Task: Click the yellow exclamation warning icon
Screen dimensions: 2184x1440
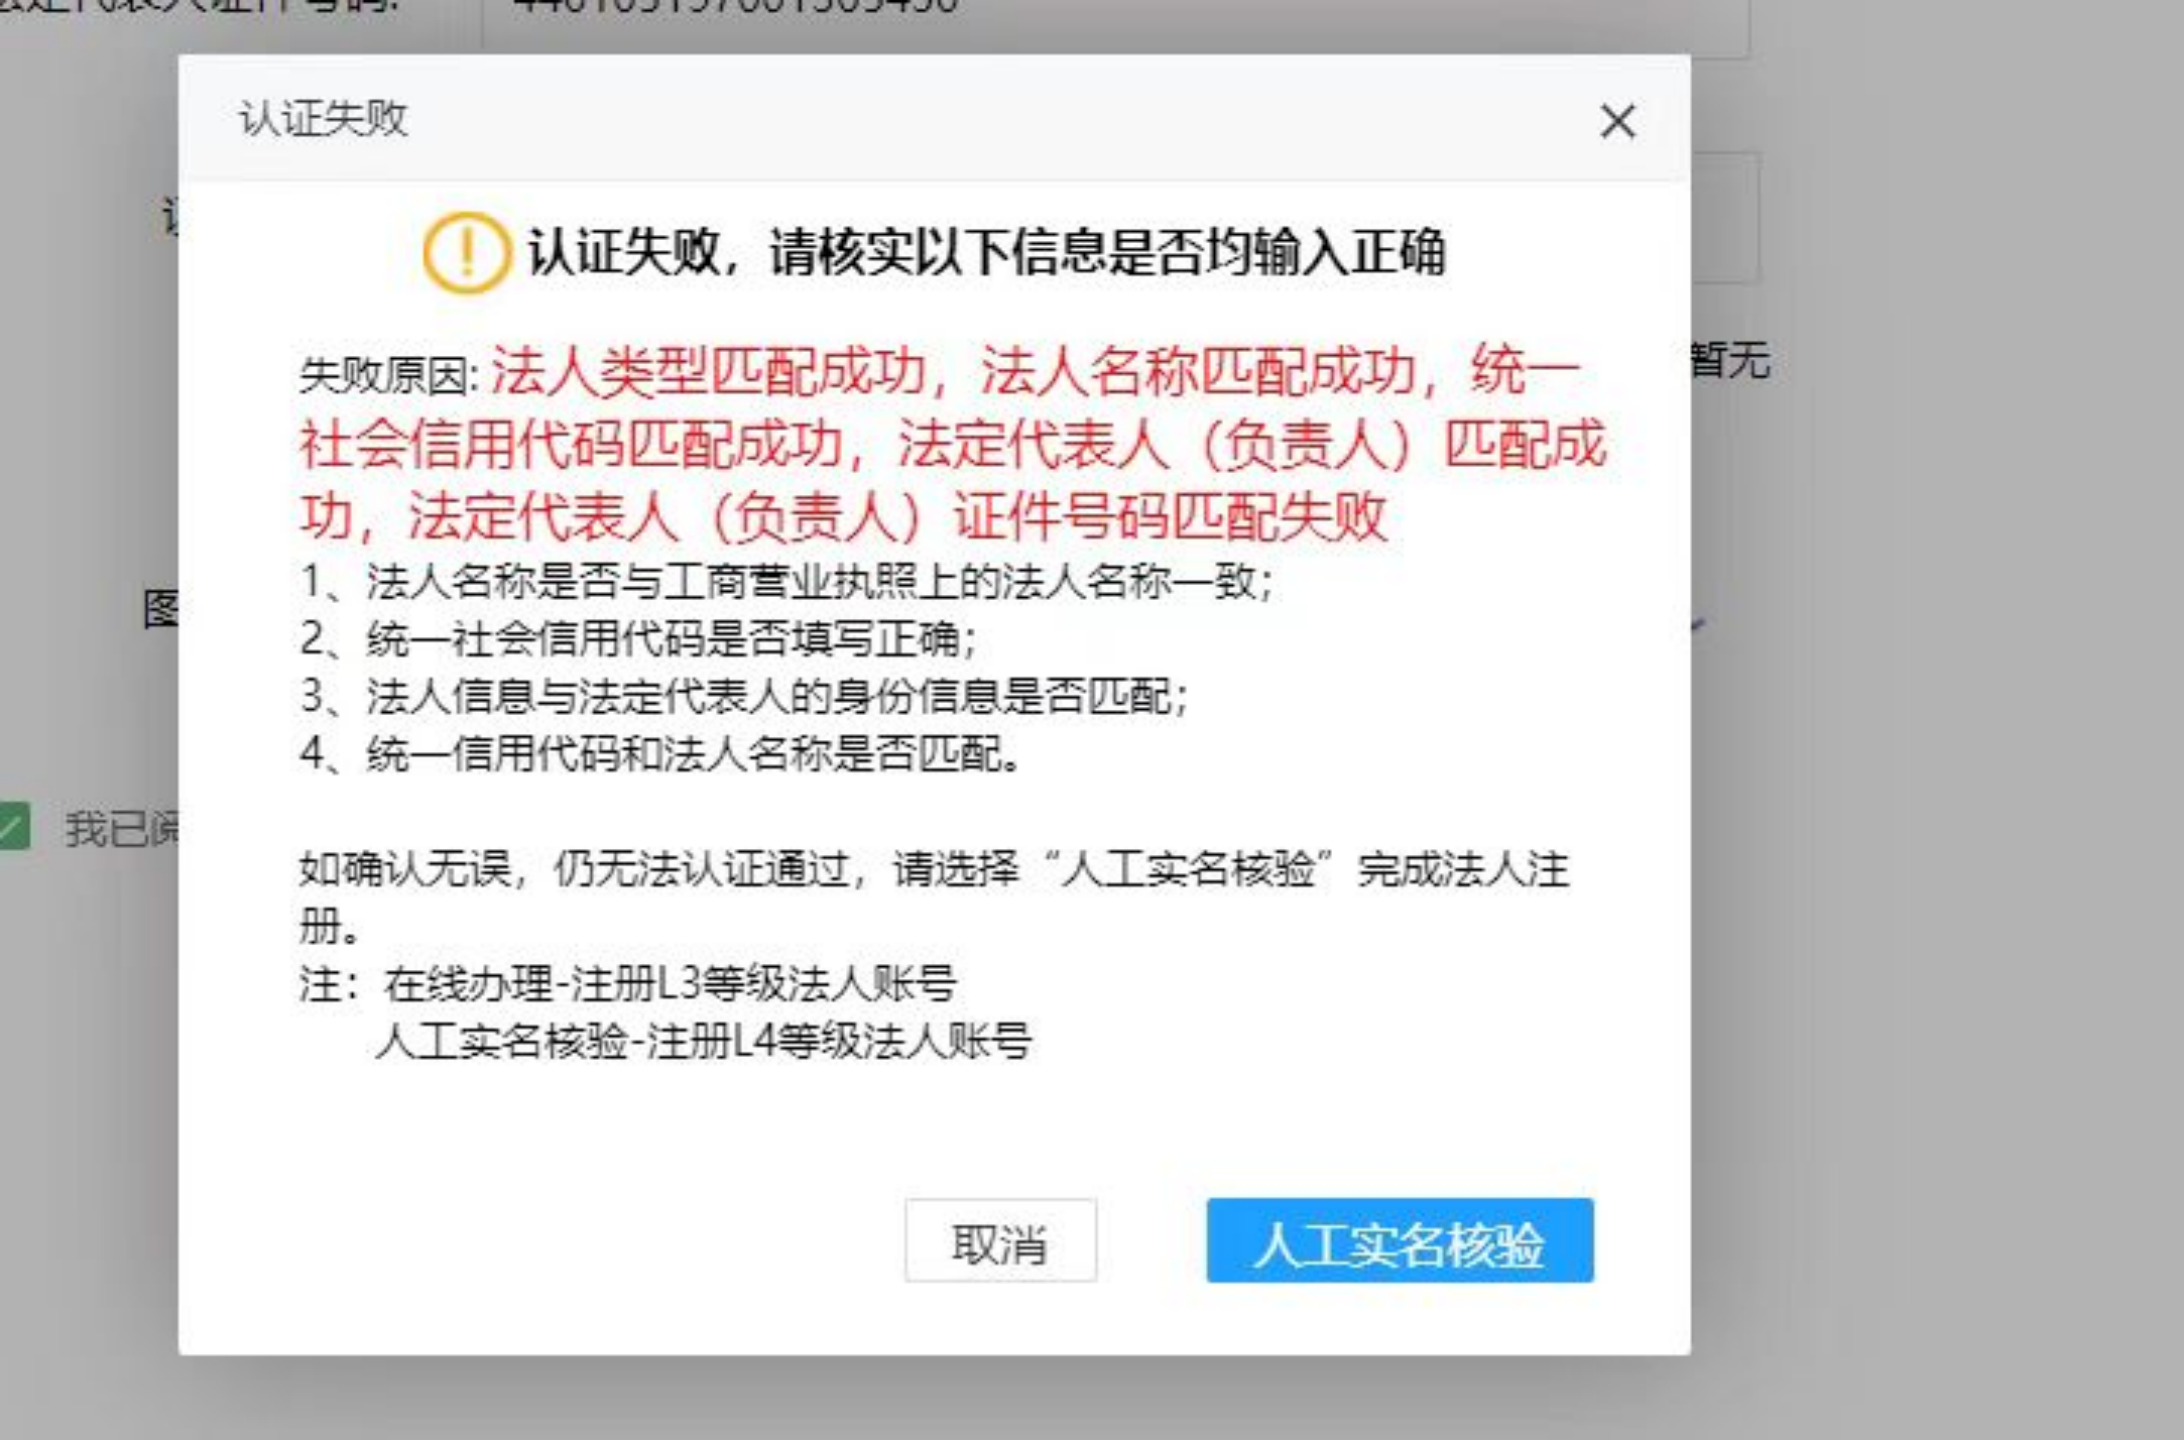Action: click(464, 252)
